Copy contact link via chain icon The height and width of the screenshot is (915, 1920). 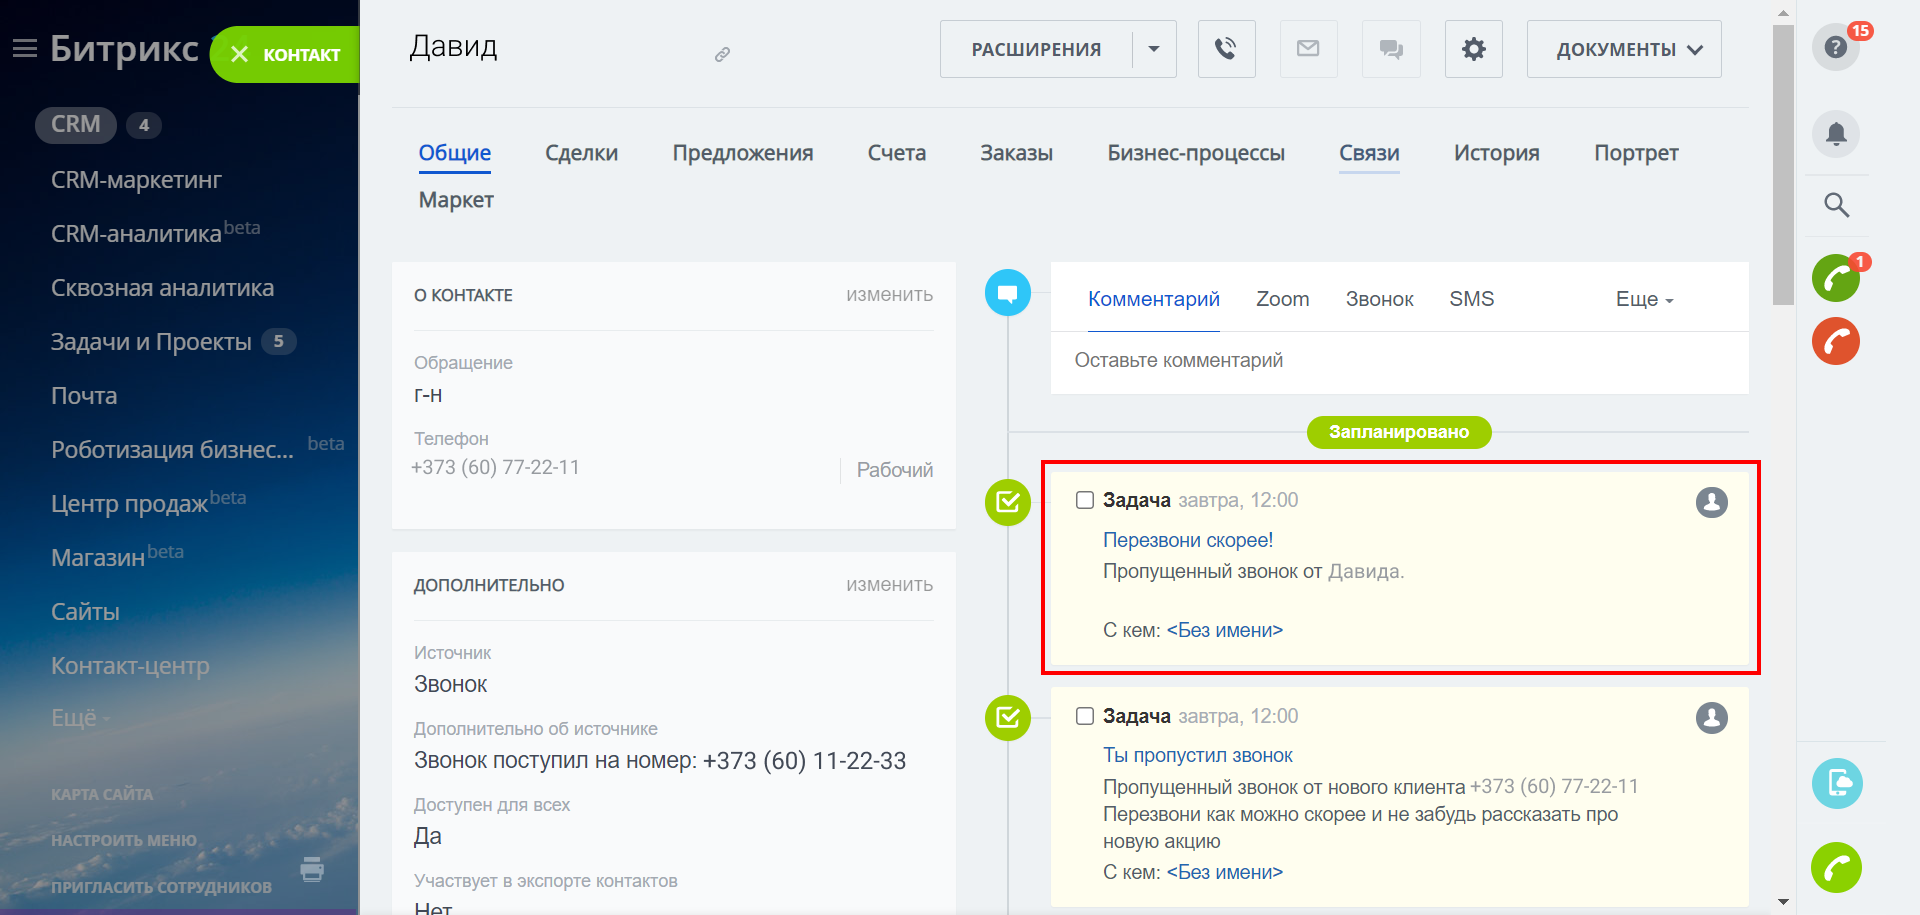click(722, 55)
